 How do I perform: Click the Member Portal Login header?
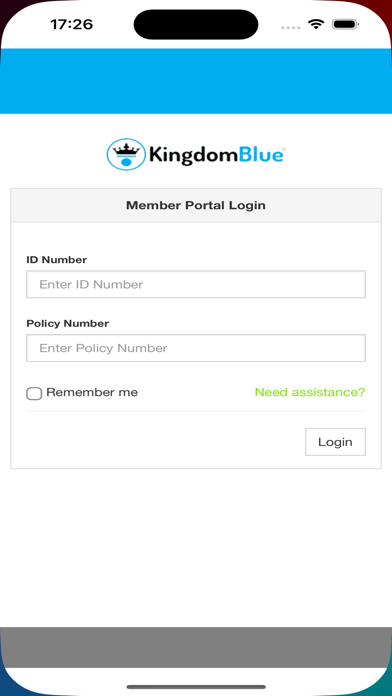(x=196, y=206)
